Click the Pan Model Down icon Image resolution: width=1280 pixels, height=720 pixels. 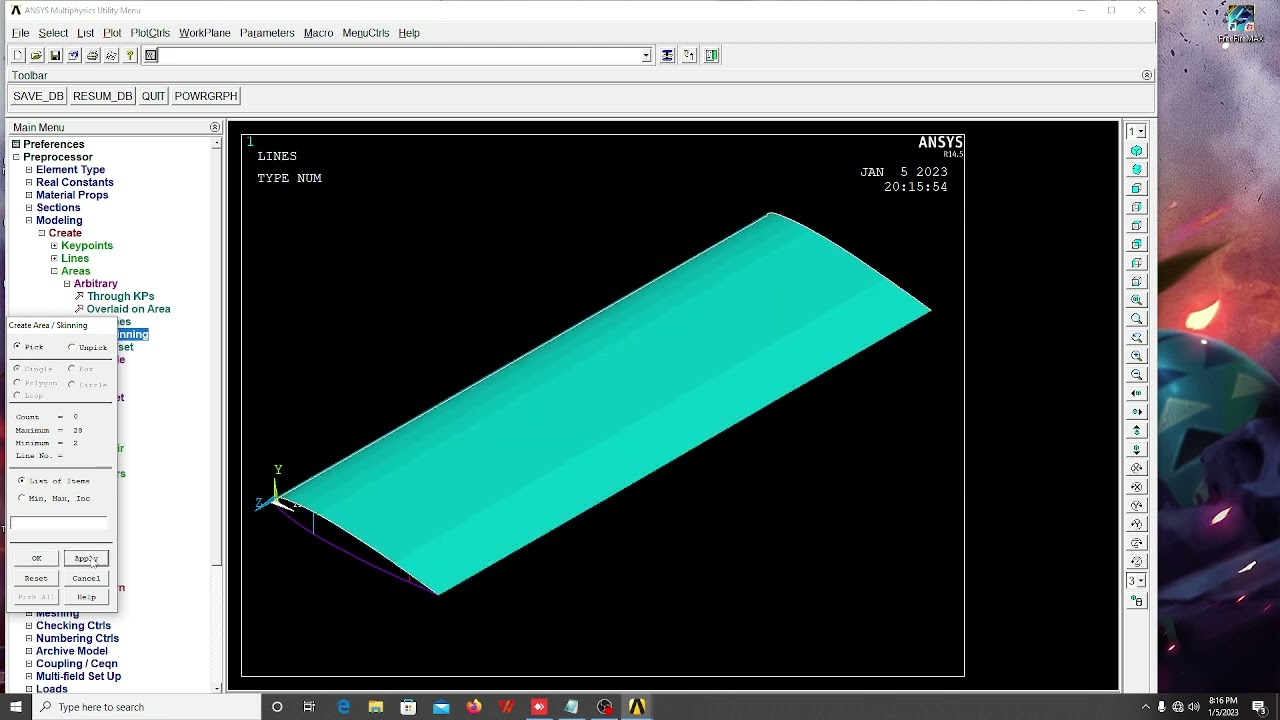click(1137, 450)
